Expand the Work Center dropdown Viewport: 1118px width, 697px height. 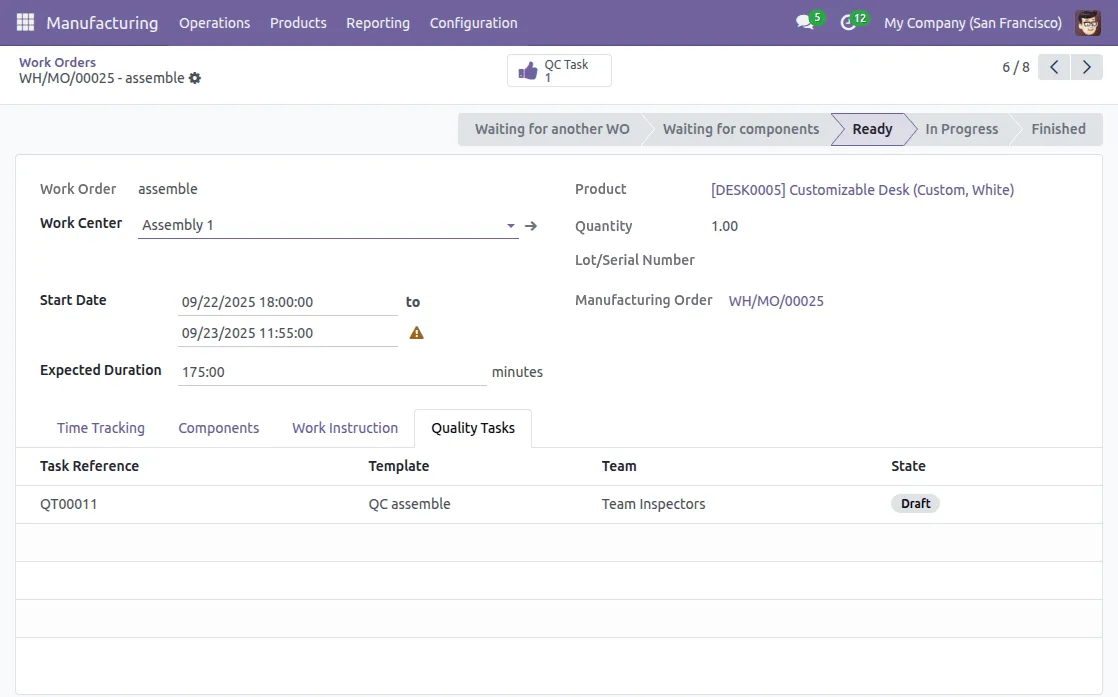tap(511, 226)
